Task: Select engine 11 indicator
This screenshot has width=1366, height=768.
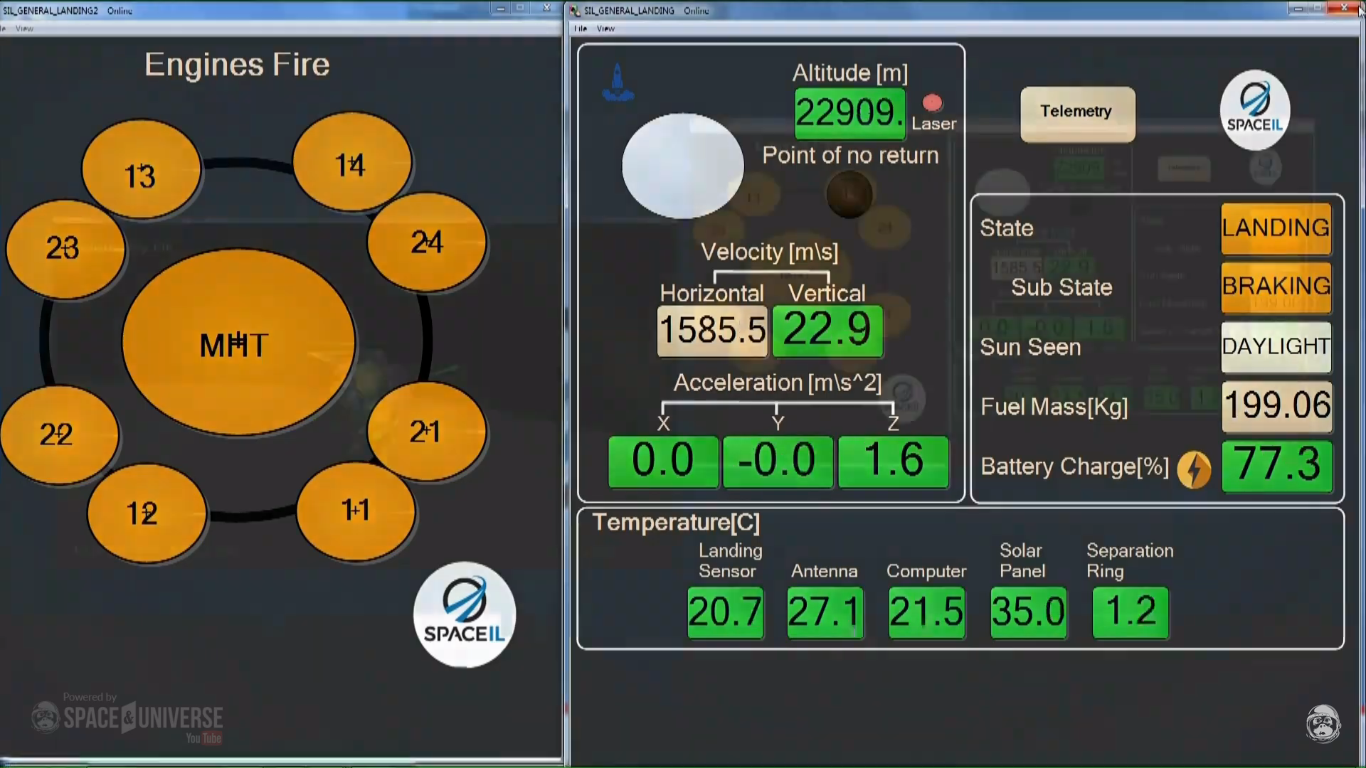Action: pyautogui.click(x=356, y=510)
